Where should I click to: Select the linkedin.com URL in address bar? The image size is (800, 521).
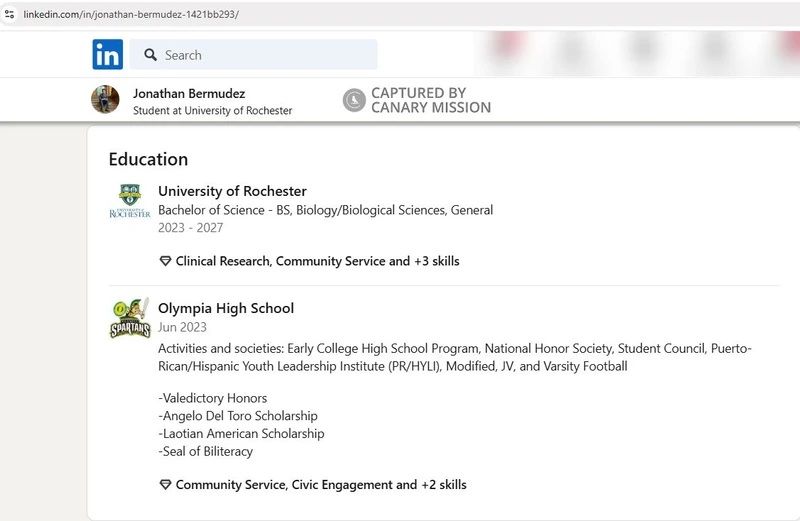tap(131, 14)
